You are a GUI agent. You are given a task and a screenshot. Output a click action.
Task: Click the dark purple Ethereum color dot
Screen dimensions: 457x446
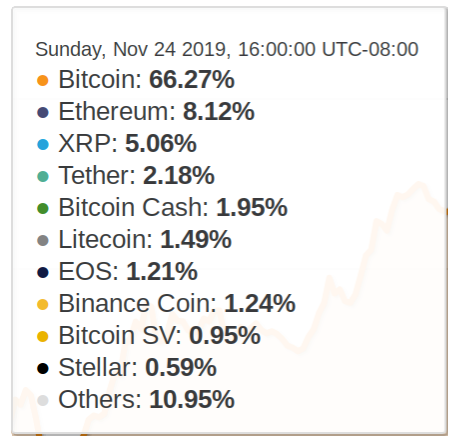click(x=43, y=112)
